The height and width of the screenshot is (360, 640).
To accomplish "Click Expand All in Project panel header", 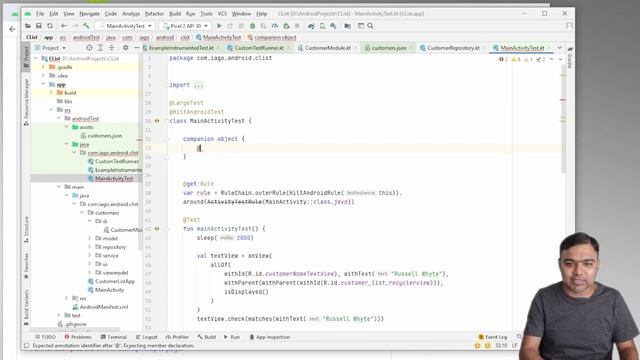I will pos(100,48).
